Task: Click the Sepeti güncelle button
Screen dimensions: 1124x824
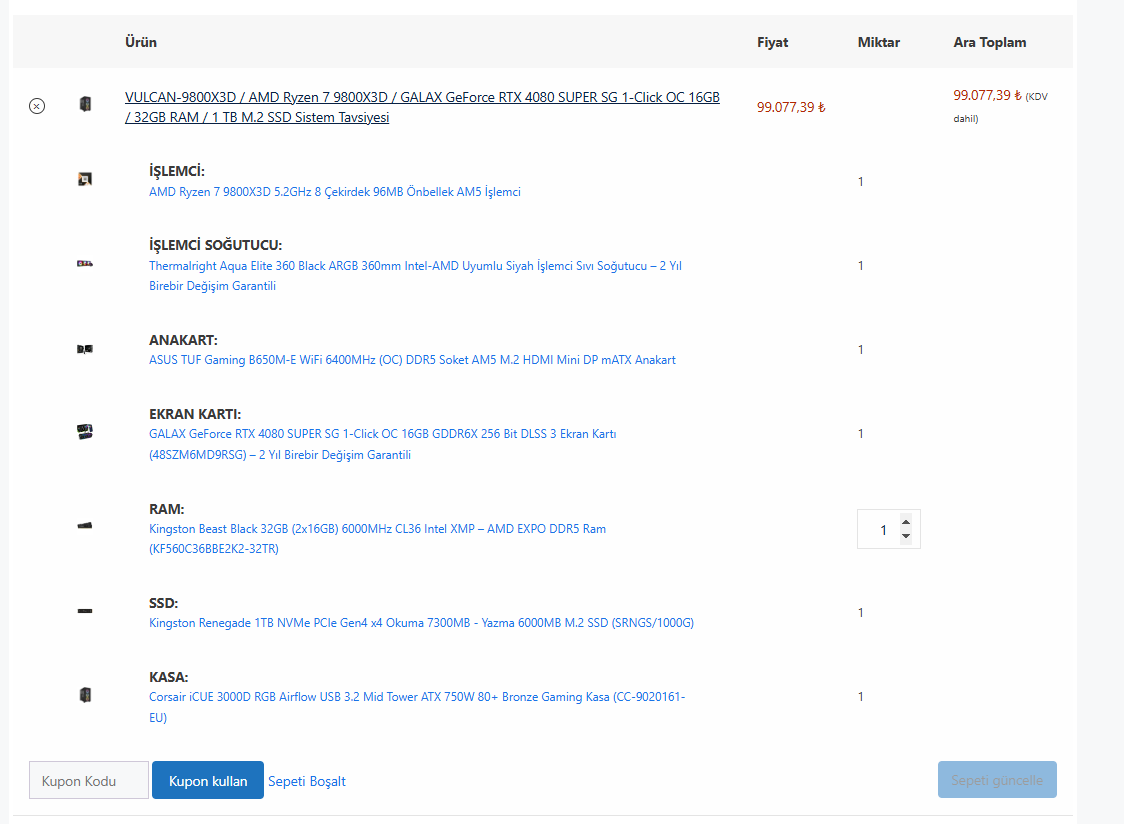Action: (x=997, y=780)
